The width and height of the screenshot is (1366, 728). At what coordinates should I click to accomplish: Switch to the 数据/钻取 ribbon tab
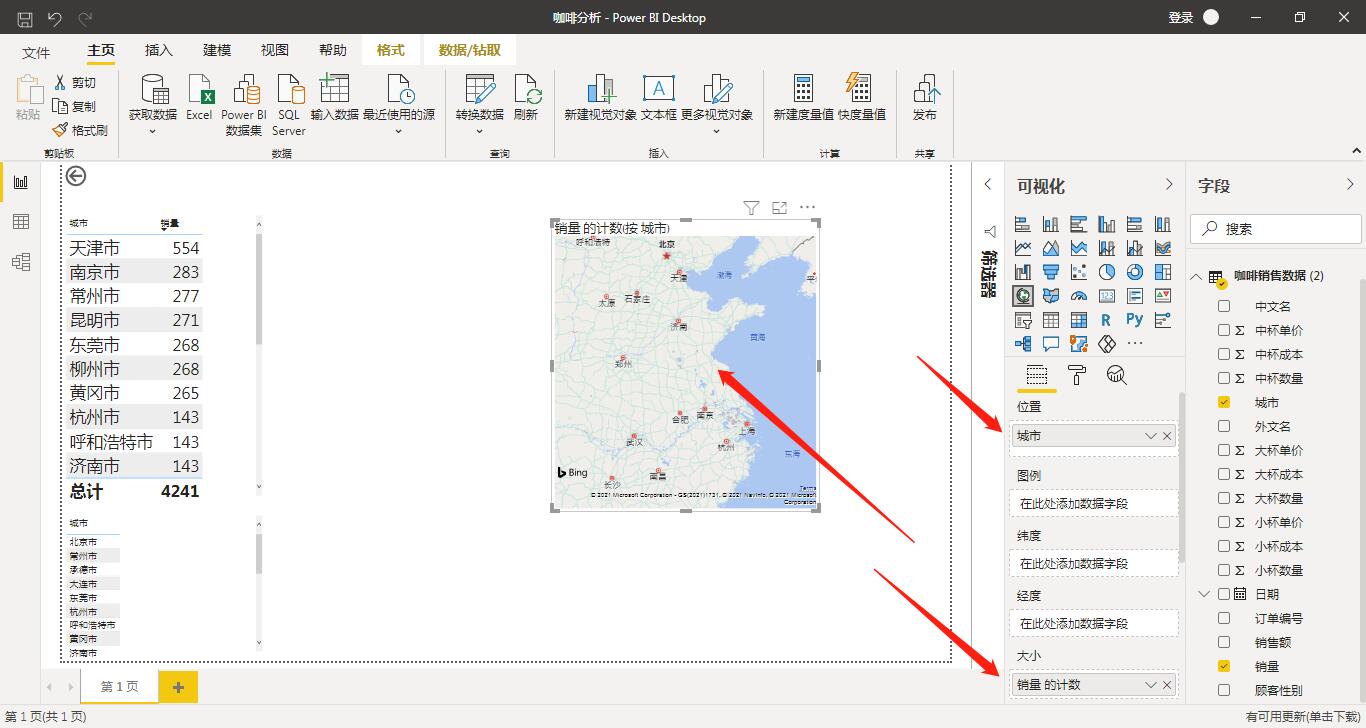tap(470, 51)
